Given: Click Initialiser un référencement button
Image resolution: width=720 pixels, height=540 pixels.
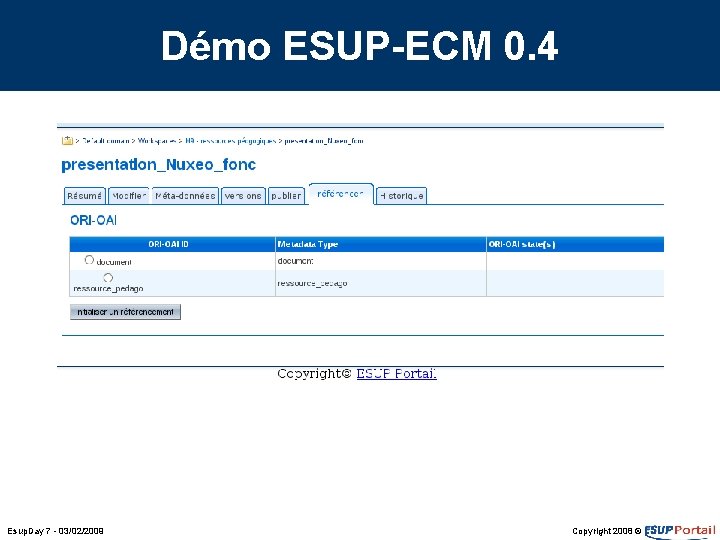Looking at the screenshot, I should pyautogui.click(x=125, y=312).
